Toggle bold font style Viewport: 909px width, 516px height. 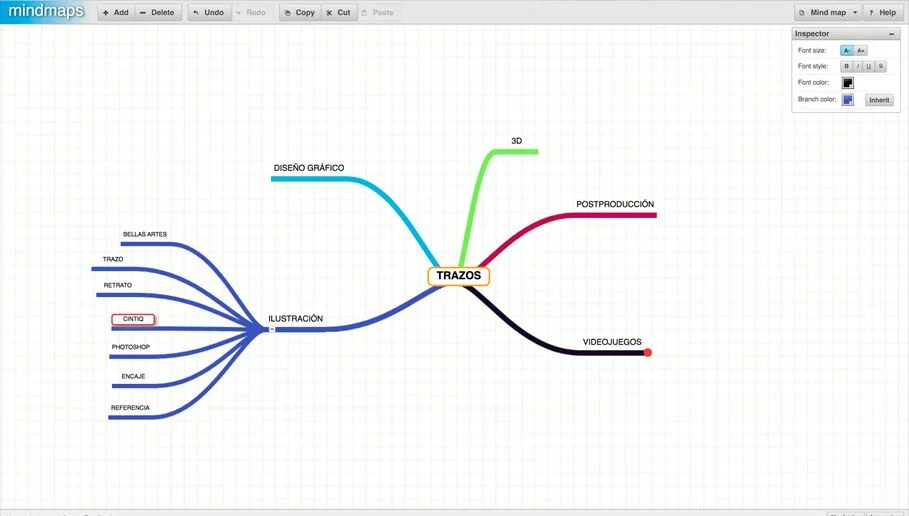pyautogui.click(x=846, y=66)
